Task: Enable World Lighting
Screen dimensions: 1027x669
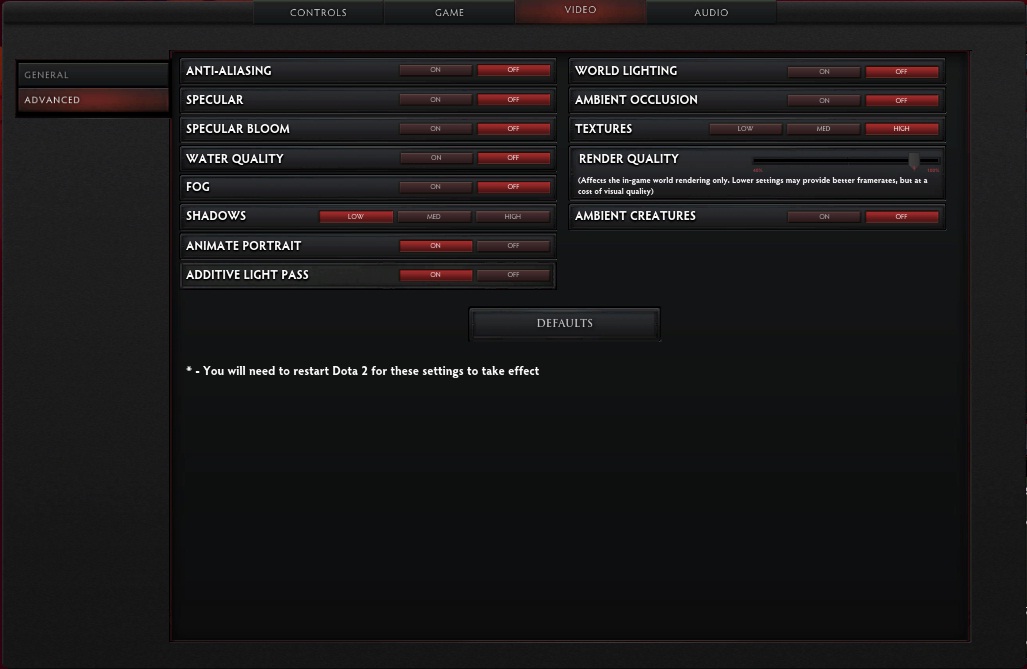Action: (x=824, y=71)
